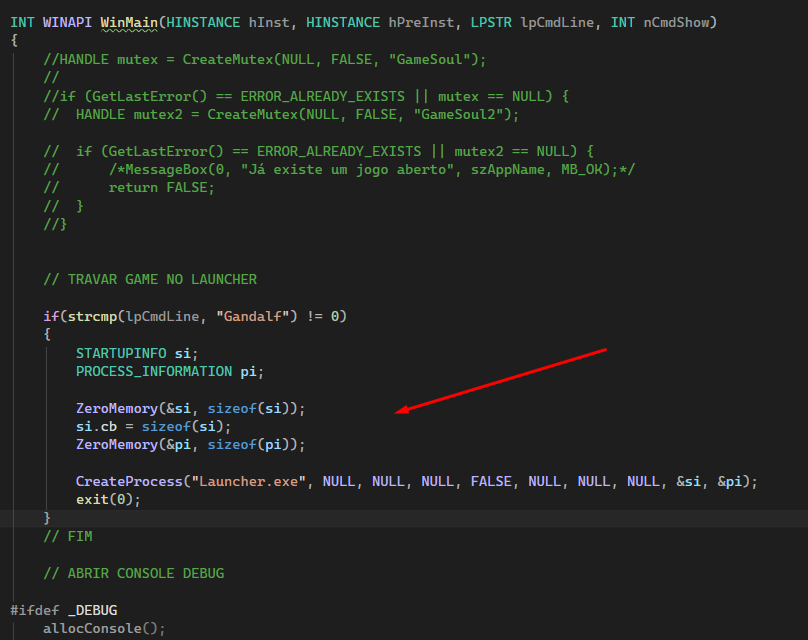
Task: Click the ZeroMemory(&pi, sizeof(pi)) line
Action: (x=190, y=444)
